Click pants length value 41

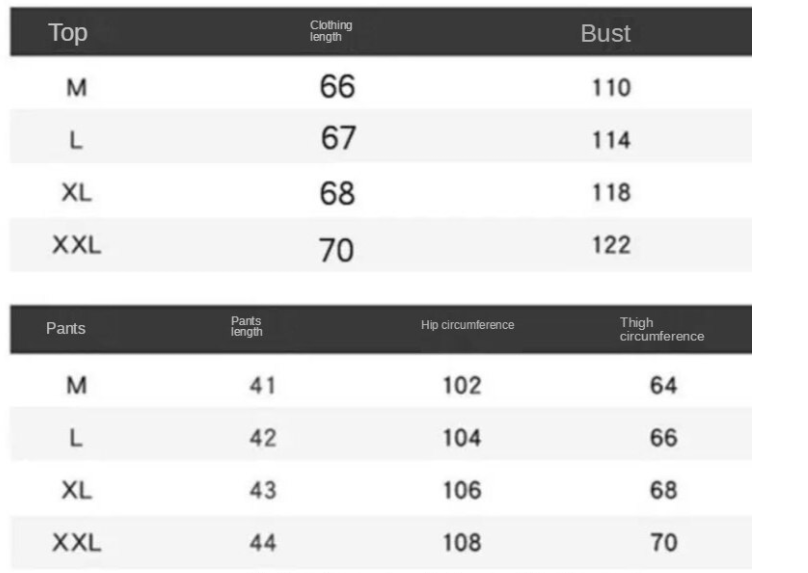263,385
